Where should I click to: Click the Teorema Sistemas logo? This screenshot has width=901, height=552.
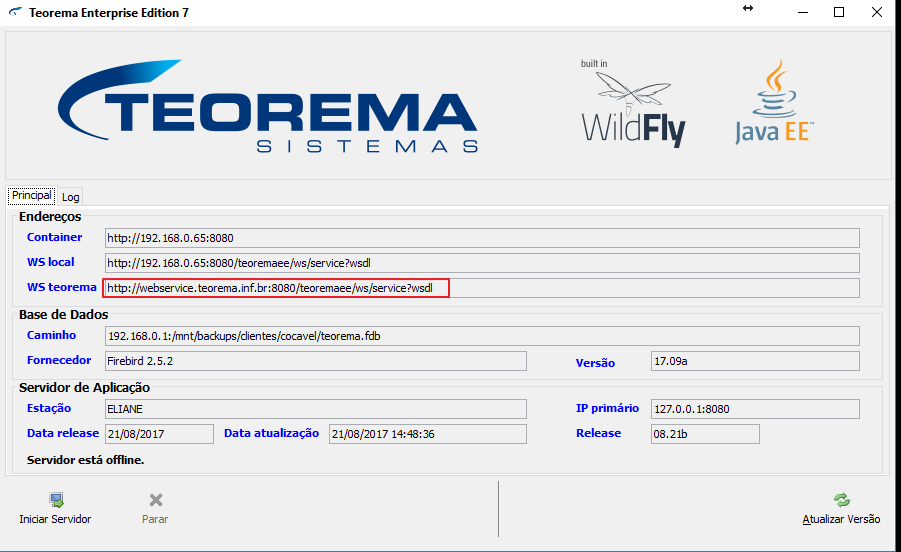[268, 106]
